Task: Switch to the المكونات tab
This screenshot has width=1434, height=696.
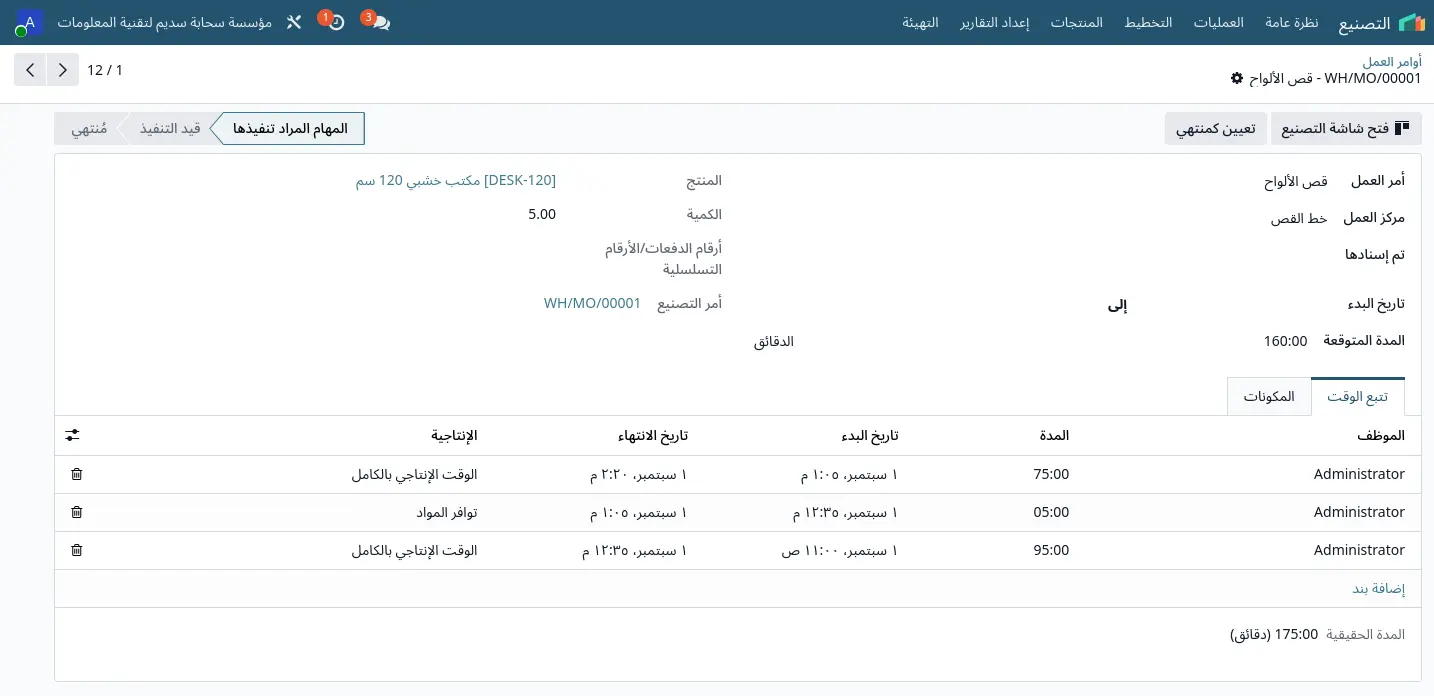Action: coord(1269,397)
